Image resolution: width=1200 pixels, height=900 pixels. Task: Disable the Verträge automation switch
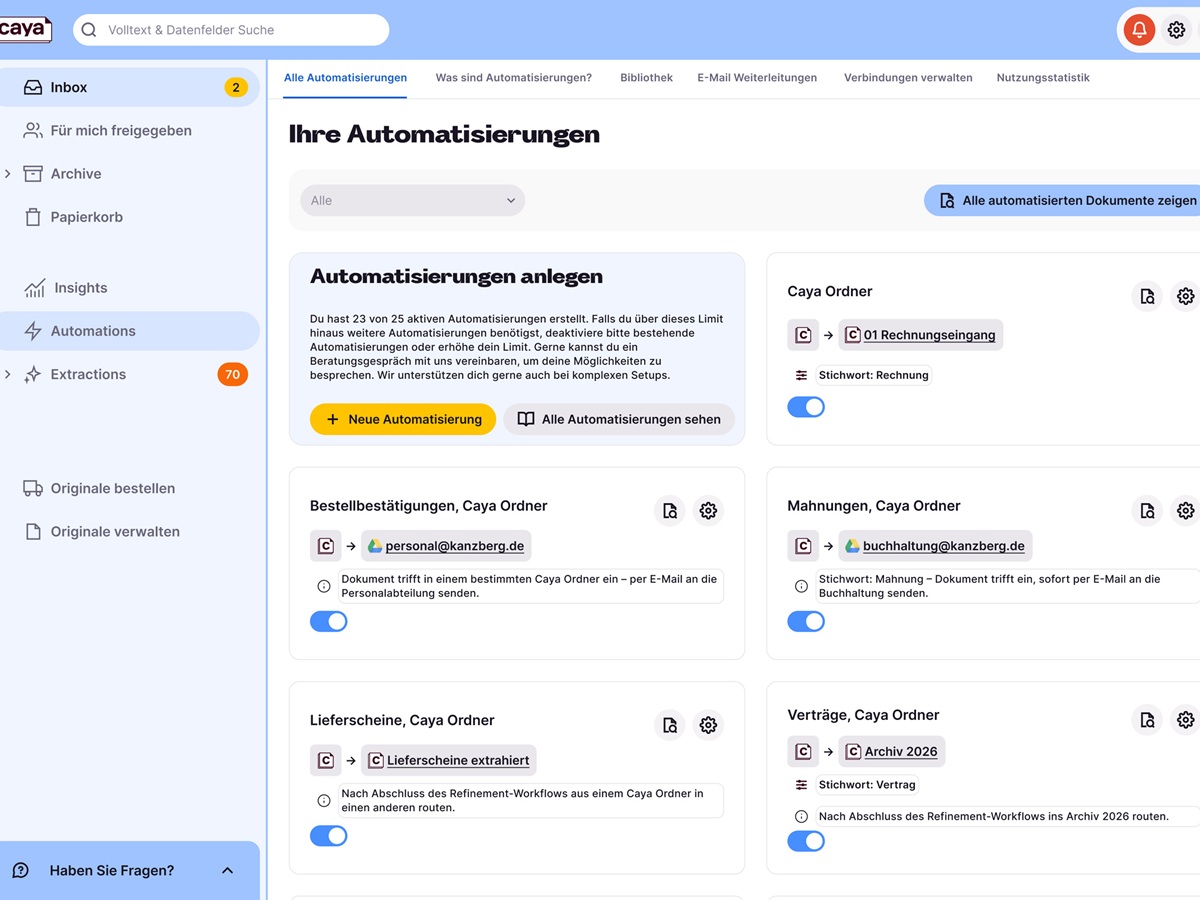[806, 841]
